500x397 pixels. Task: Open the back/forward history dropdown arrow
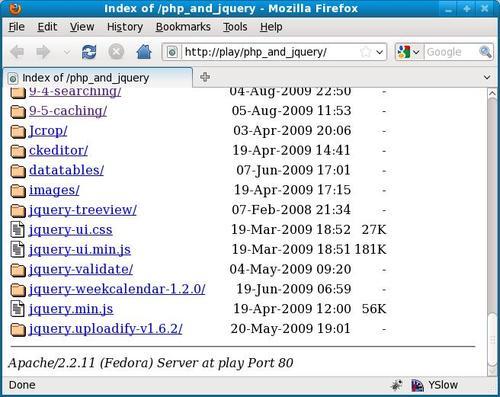pyautogui.click(x=67, y=52)
